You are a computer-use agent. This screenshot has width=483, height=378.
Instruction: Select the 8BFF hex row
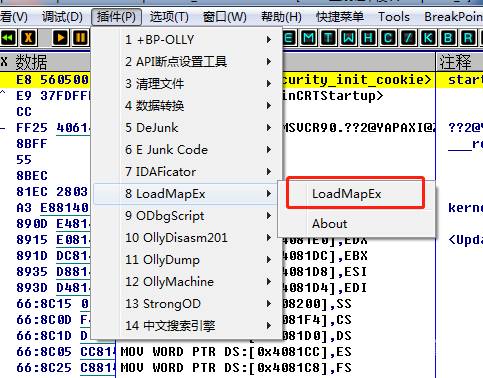coord(32,144)
